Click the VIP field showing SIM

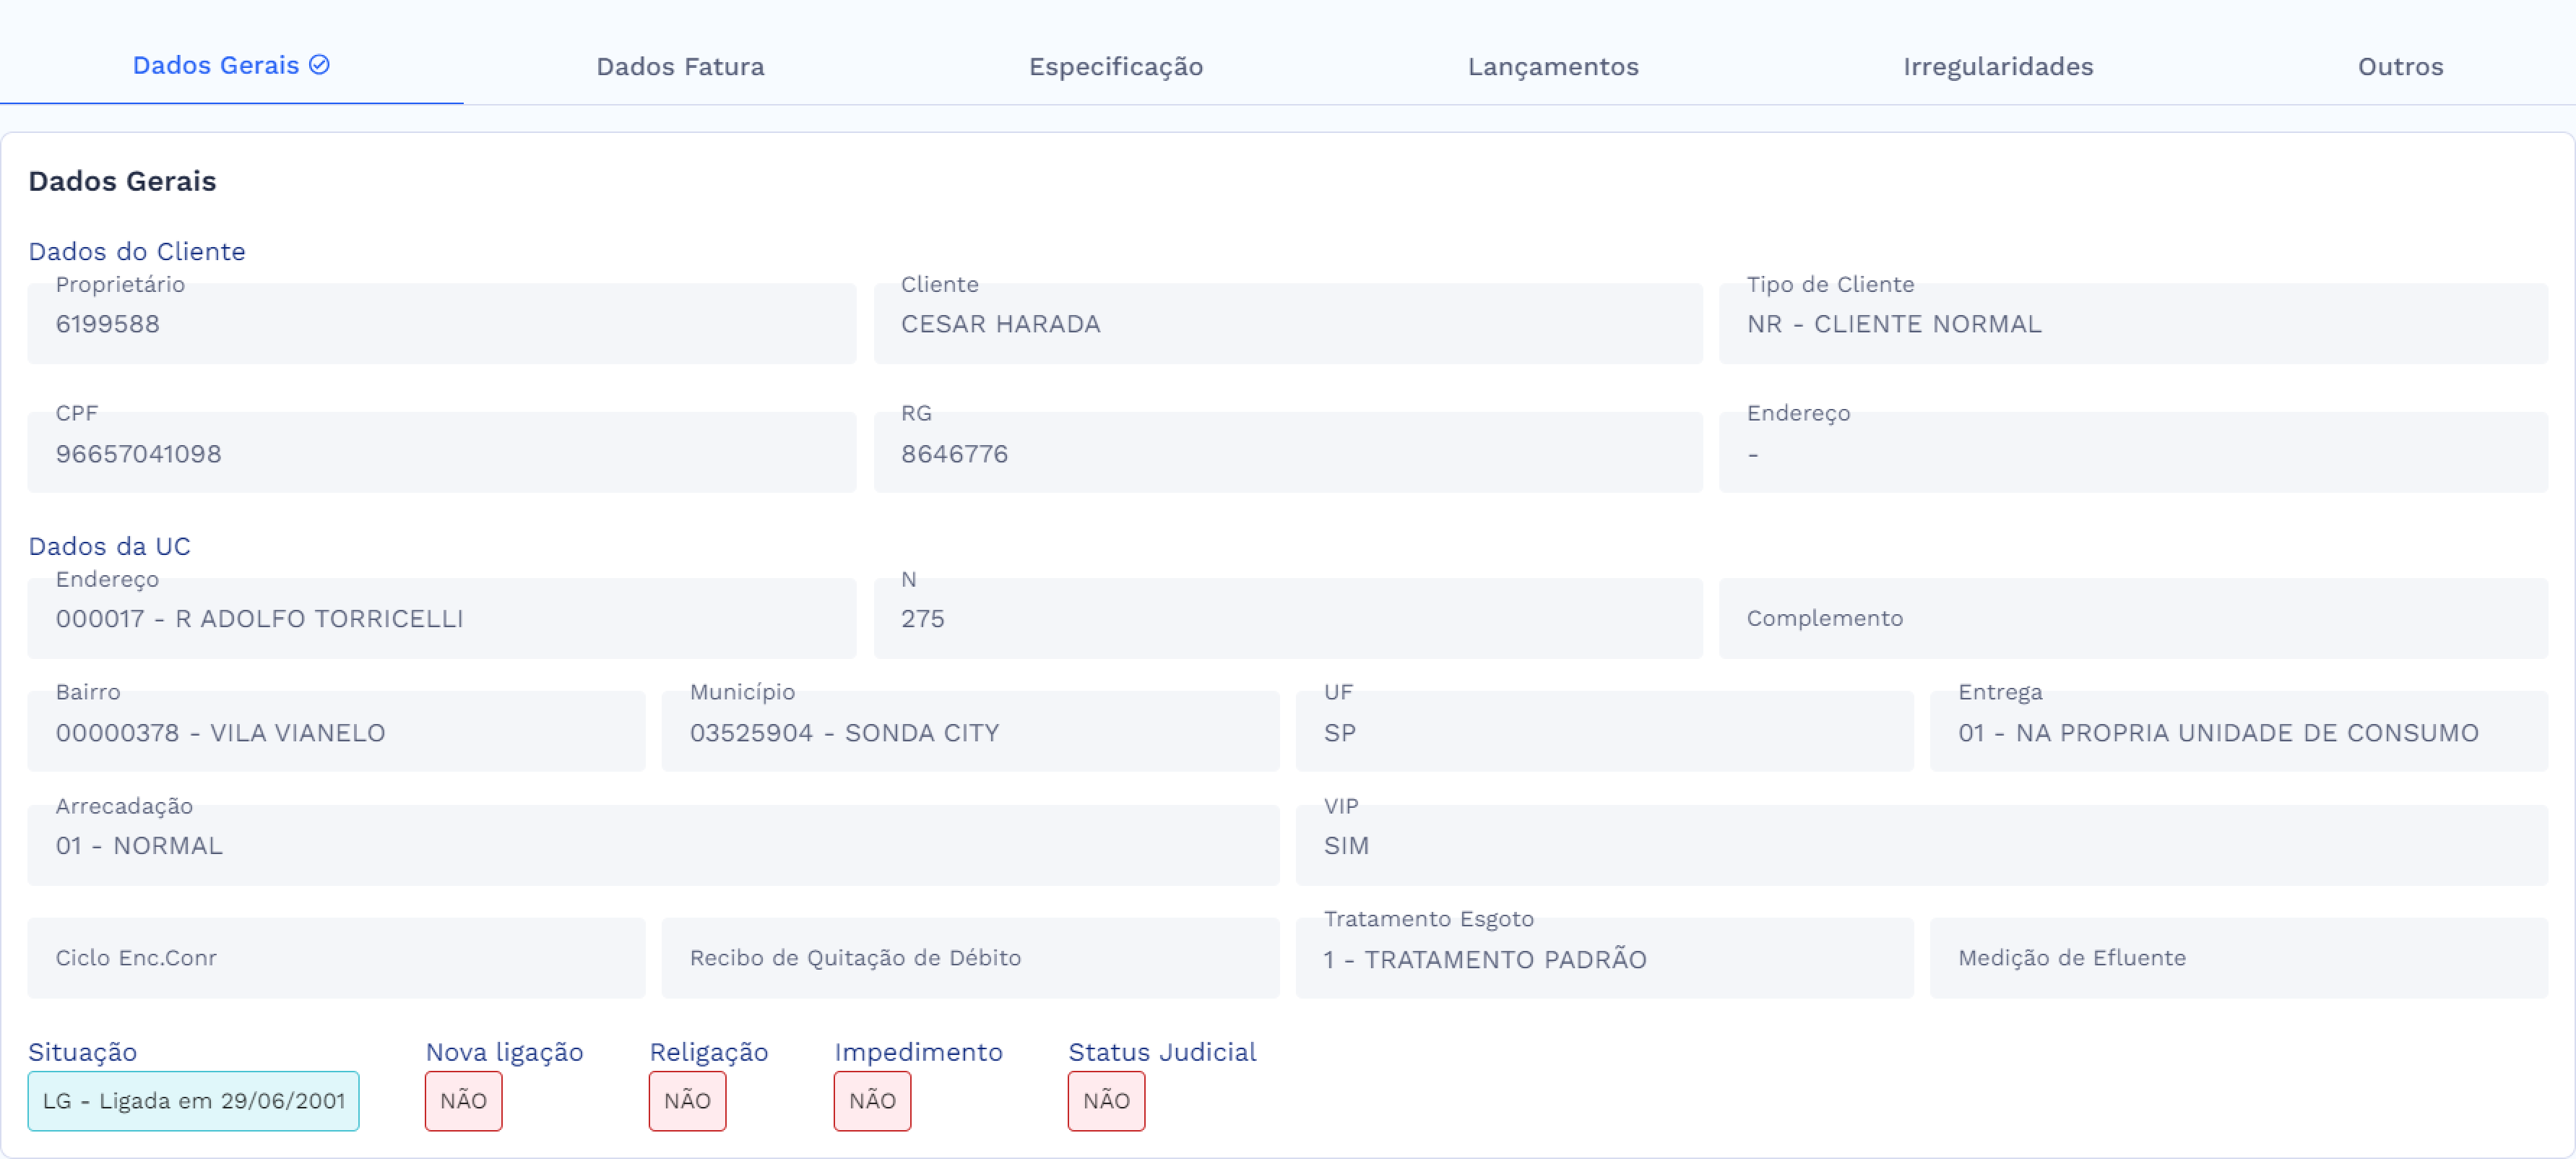[x=1604, y=844]
